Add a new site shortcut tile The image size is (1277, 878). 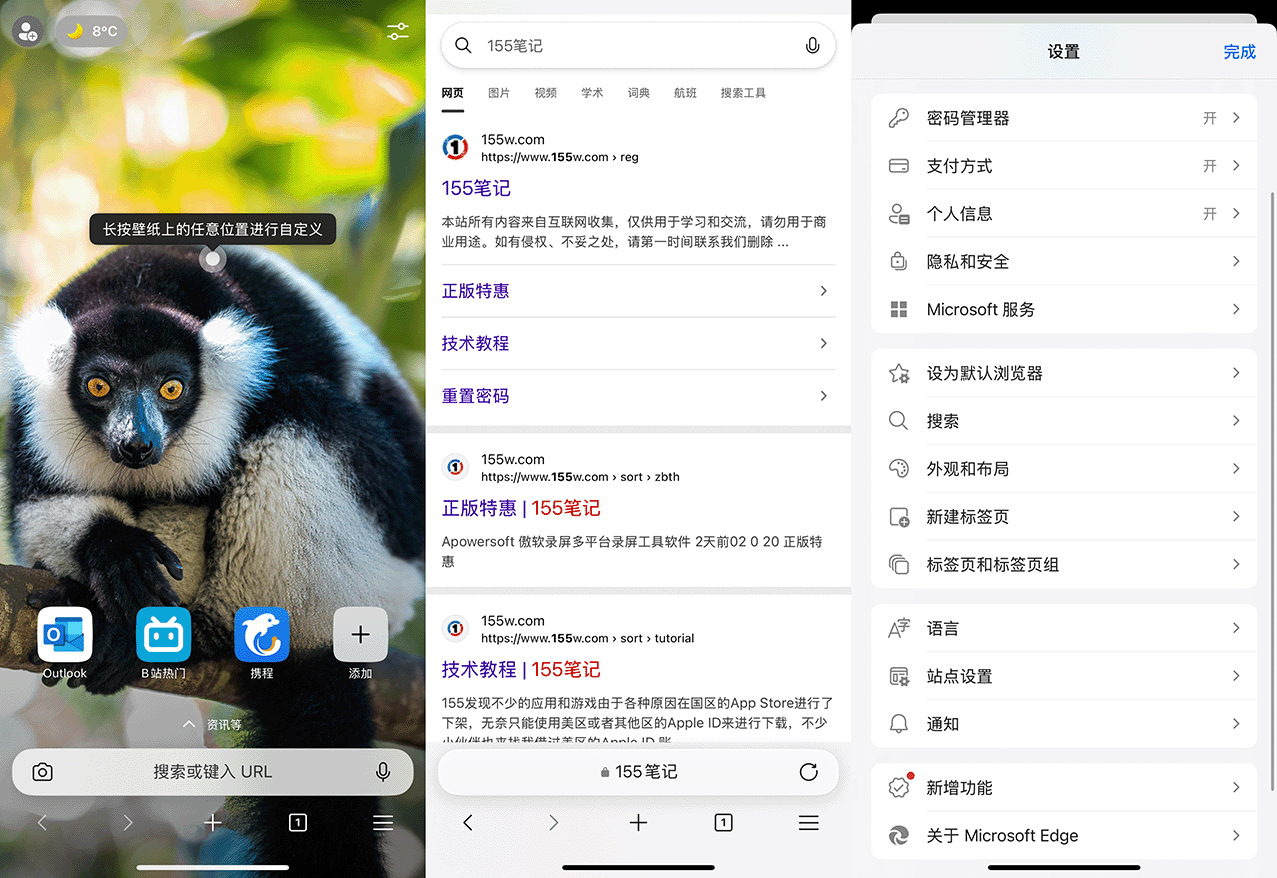pos(360,635)
